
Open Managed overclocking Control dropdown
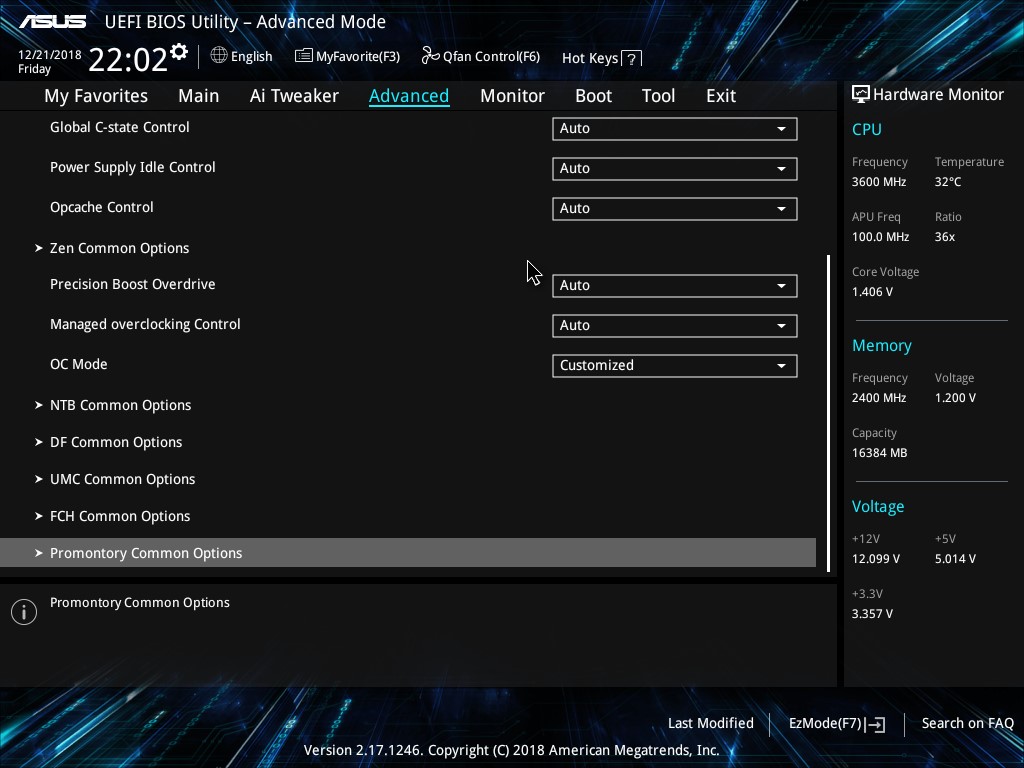[x=675, y=325]
